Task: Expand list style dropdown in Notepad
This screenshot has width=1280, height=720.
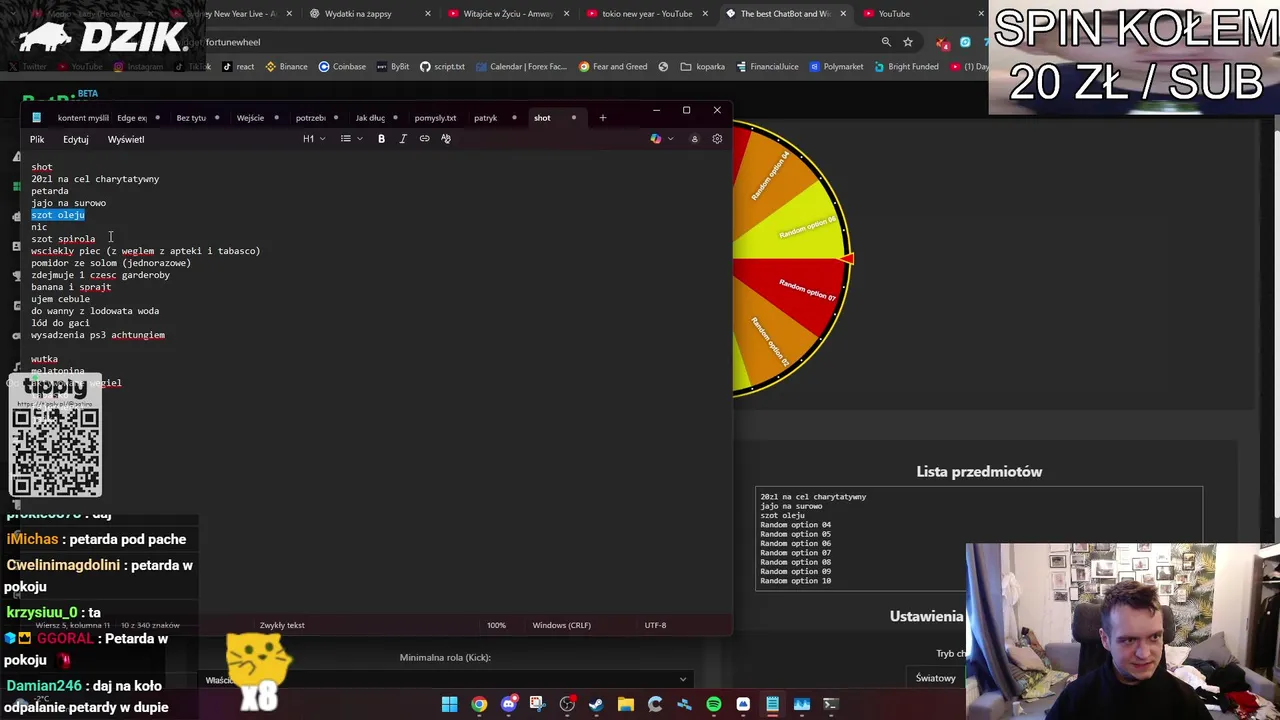Action: point(351,139)
